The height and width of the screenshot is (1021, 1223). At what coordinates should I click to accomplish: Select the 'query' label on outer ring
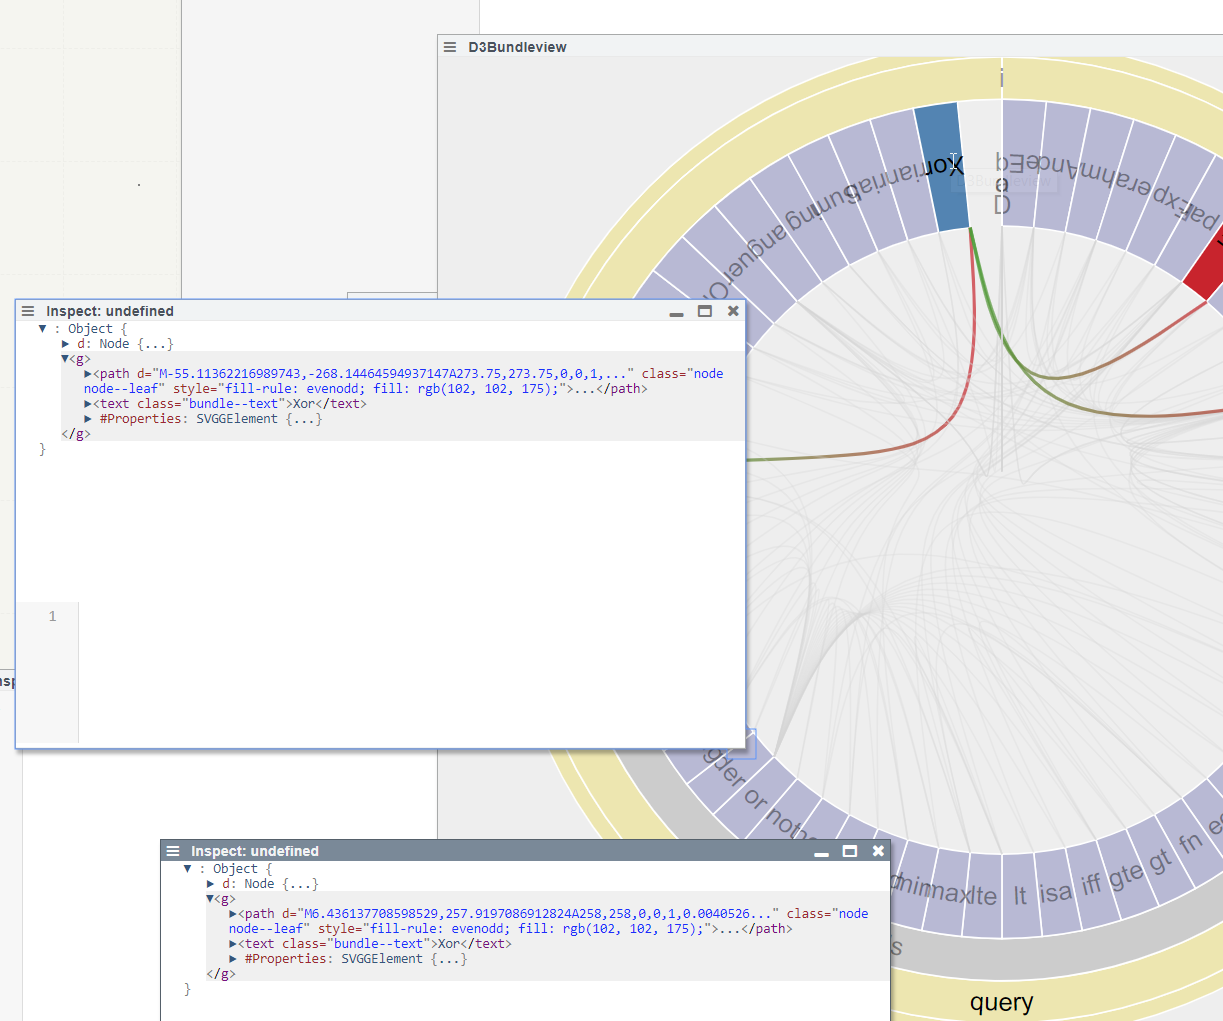tap(1001, 1002)
